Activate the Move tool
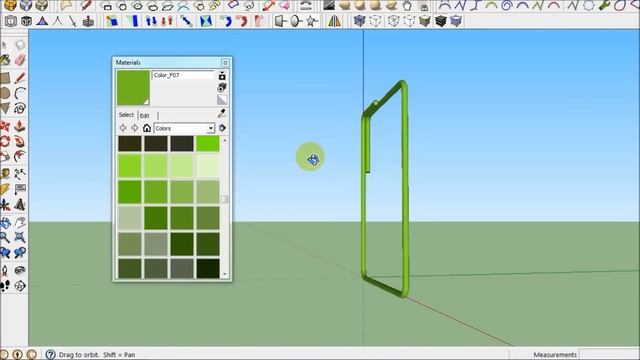Viewport: 640px width, 360px height. 5,126
